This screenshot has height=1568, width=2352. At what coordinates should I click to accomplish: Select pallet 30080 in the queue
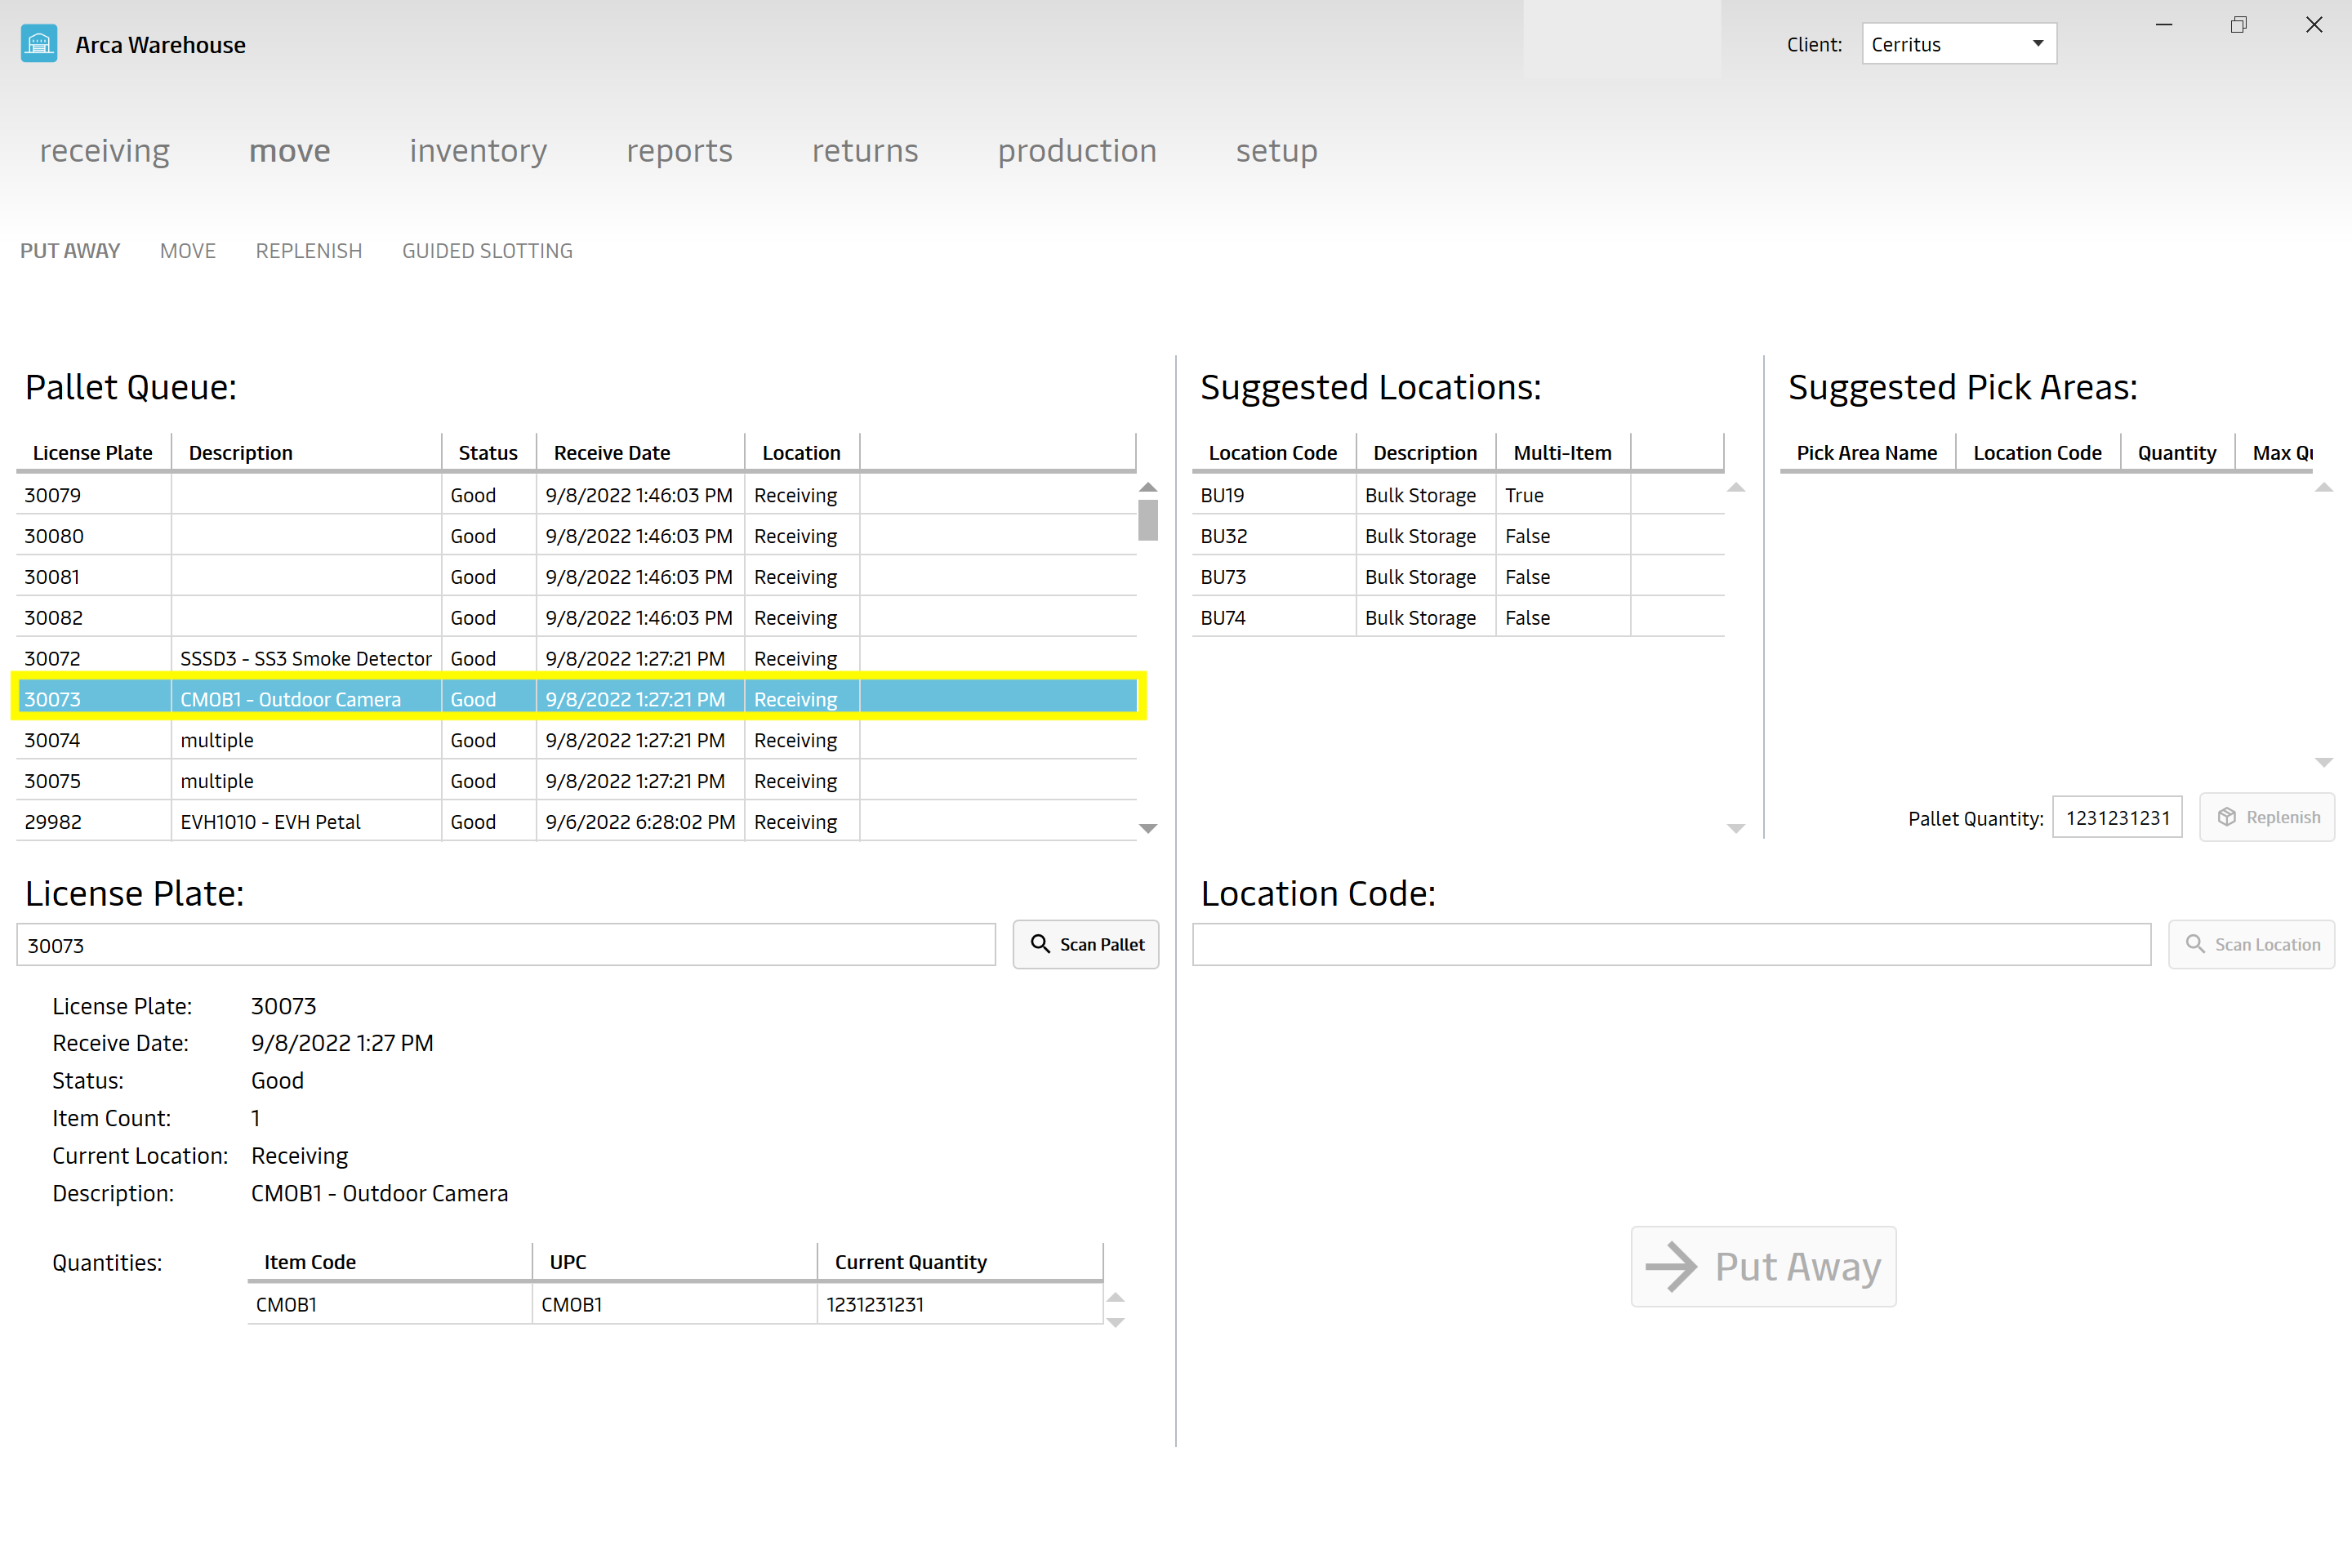(x=576, y=536)
